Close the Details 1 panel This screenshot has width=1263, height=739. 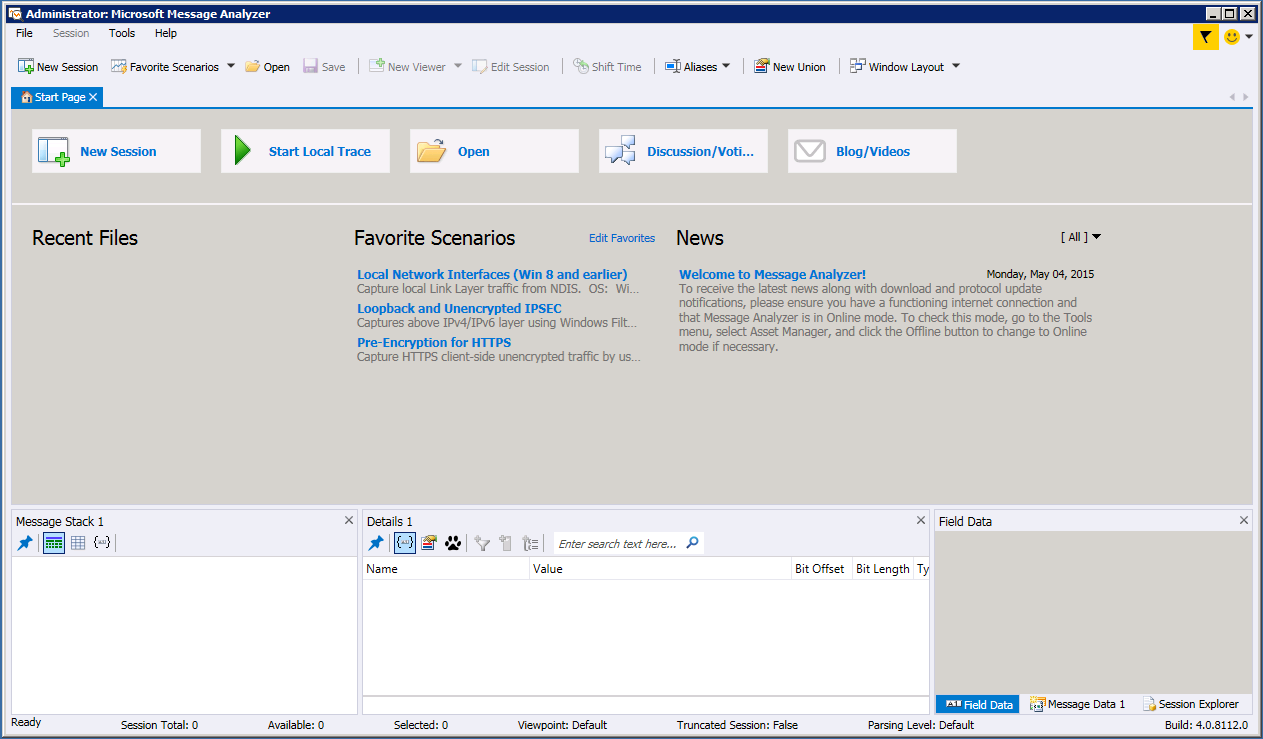click(921, 520)
